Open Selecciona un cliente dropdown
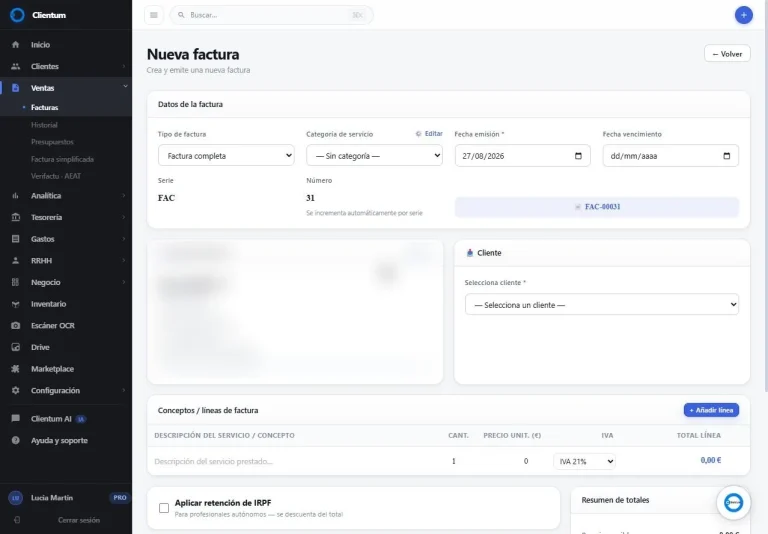The image size is (768, 534). pyautogui.click(x=602, y=304)
